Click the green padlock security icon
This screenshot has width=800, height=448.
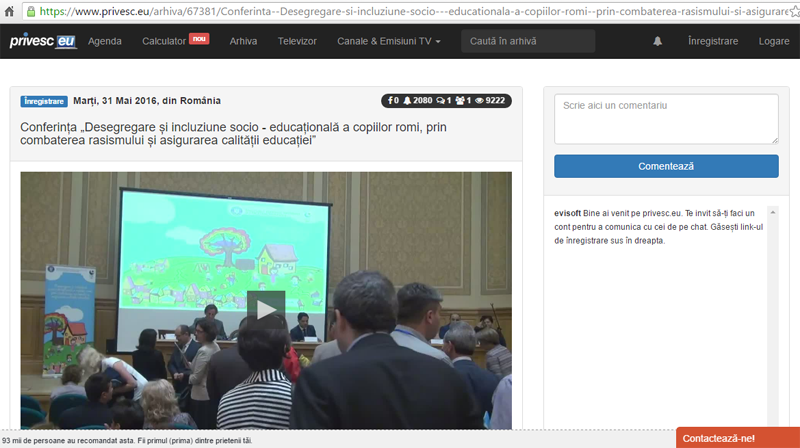click(31, 11)
